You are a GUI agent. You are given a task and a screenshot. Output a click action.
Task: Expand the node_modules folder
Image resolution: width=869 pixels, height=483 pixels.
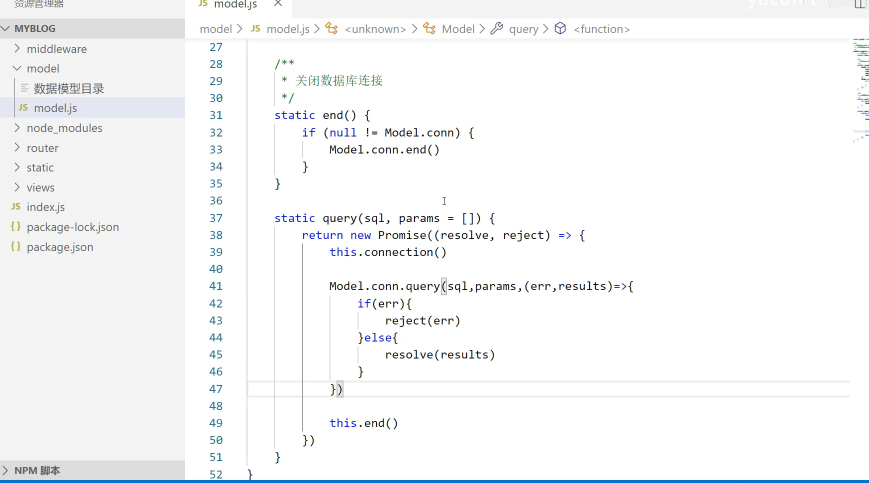click(17, 128)
